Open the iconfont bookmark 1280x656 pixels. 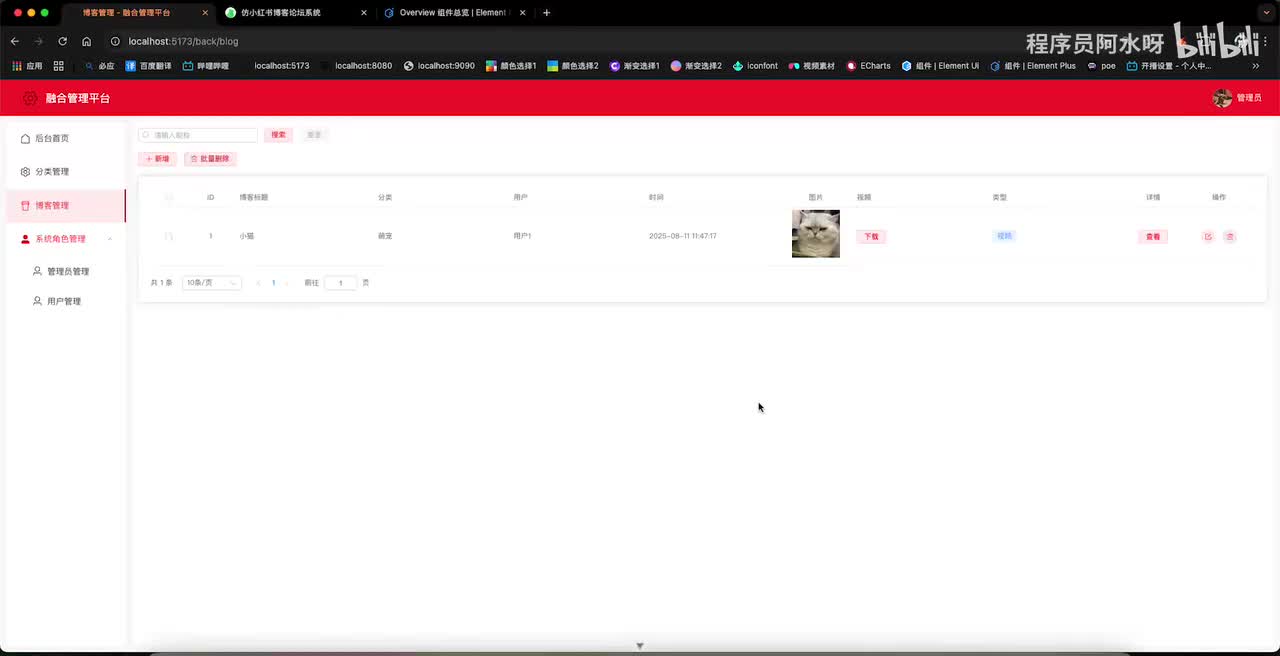pyautogui.click(x=755, y=66)
